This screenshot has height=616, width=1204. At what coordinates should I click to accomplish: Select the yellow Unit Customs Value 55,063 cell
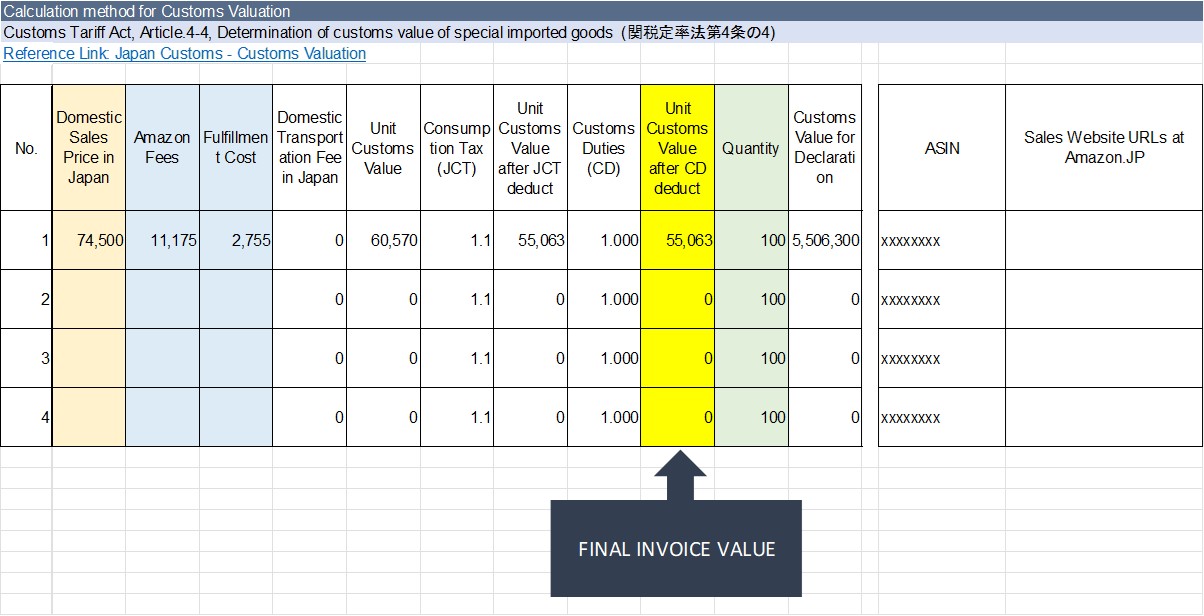click(676, 241)
